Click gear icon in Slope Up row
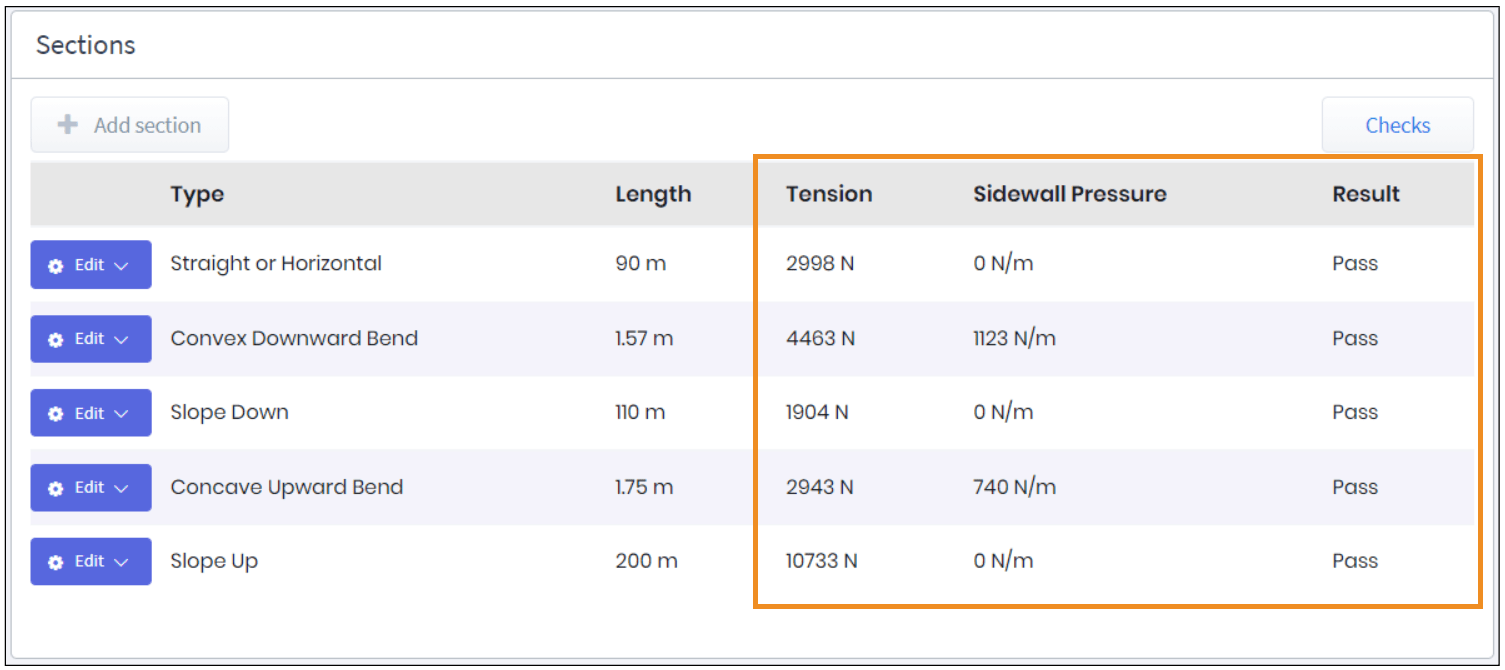Screen dimensions: 1505x670 click(56, 562)
